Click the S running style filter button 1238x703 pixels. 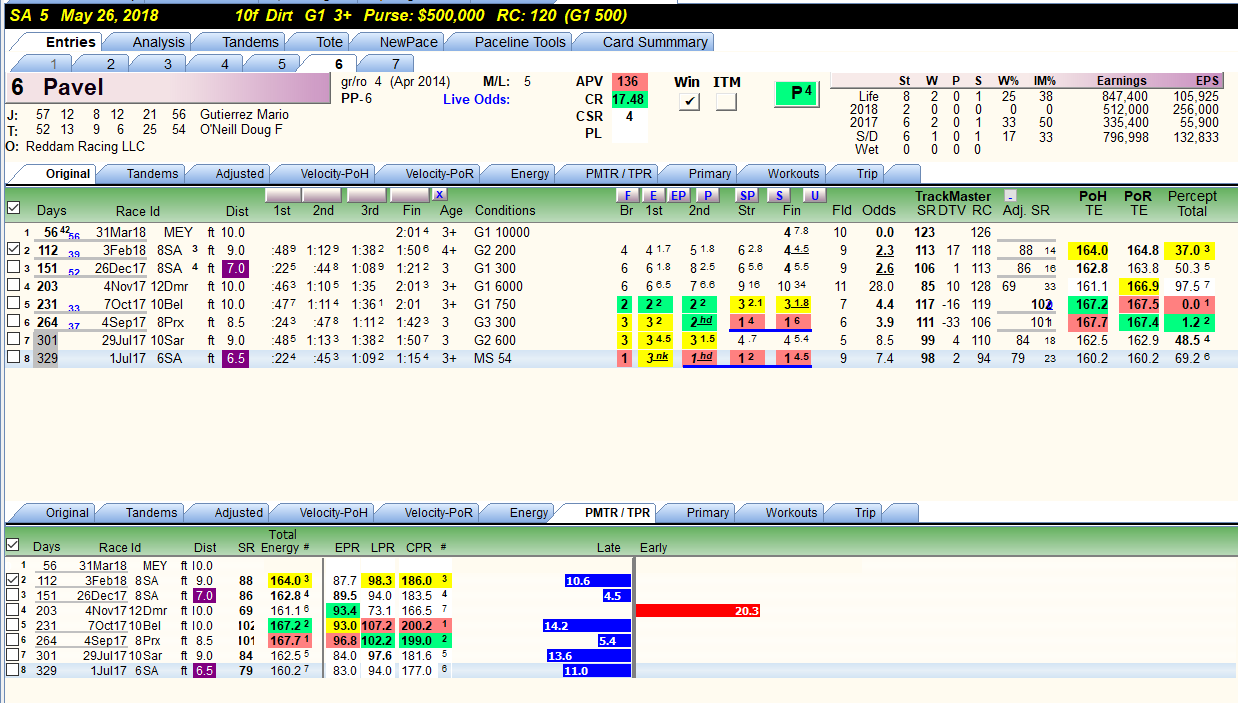779,195
